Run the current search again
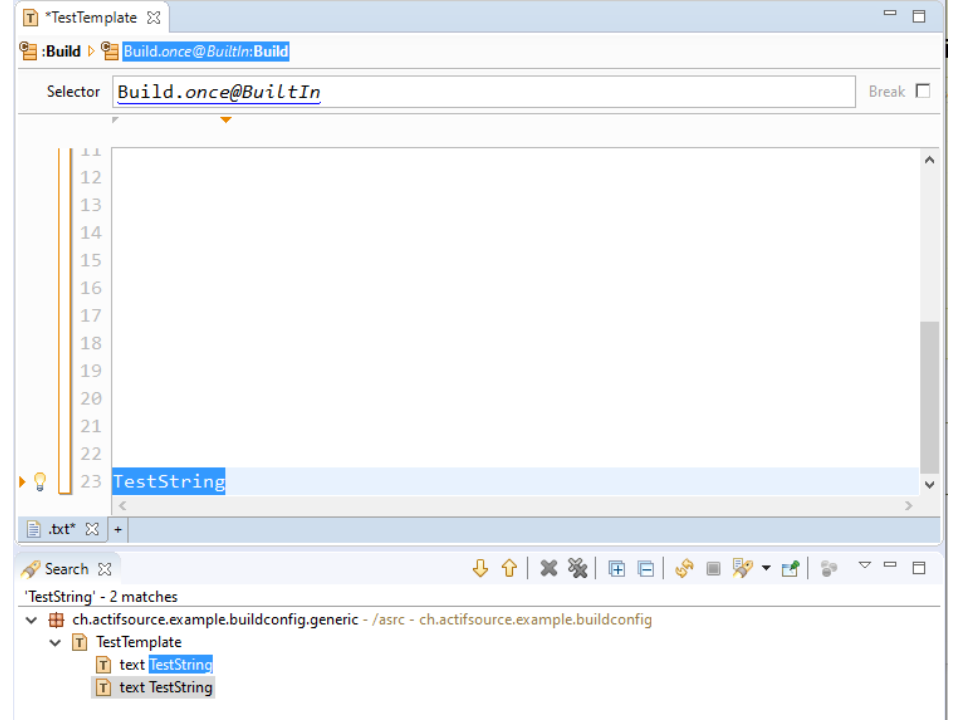The image size is (960, 720). tap(684, 569)
